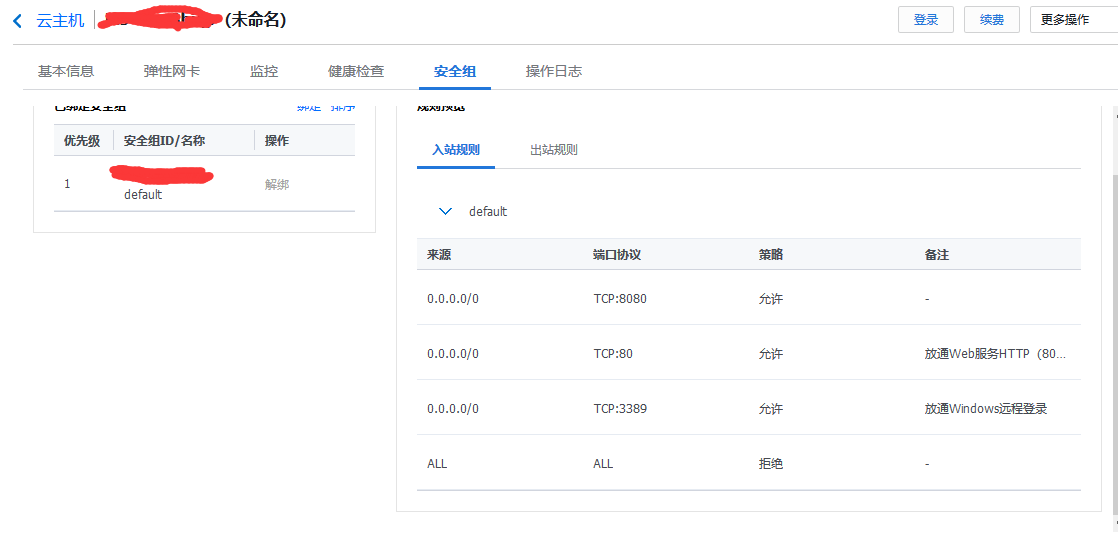Click source 0.0.0.0/0 in TCP:3389 row
The image size is (1118, 533).
pos(453,409)
